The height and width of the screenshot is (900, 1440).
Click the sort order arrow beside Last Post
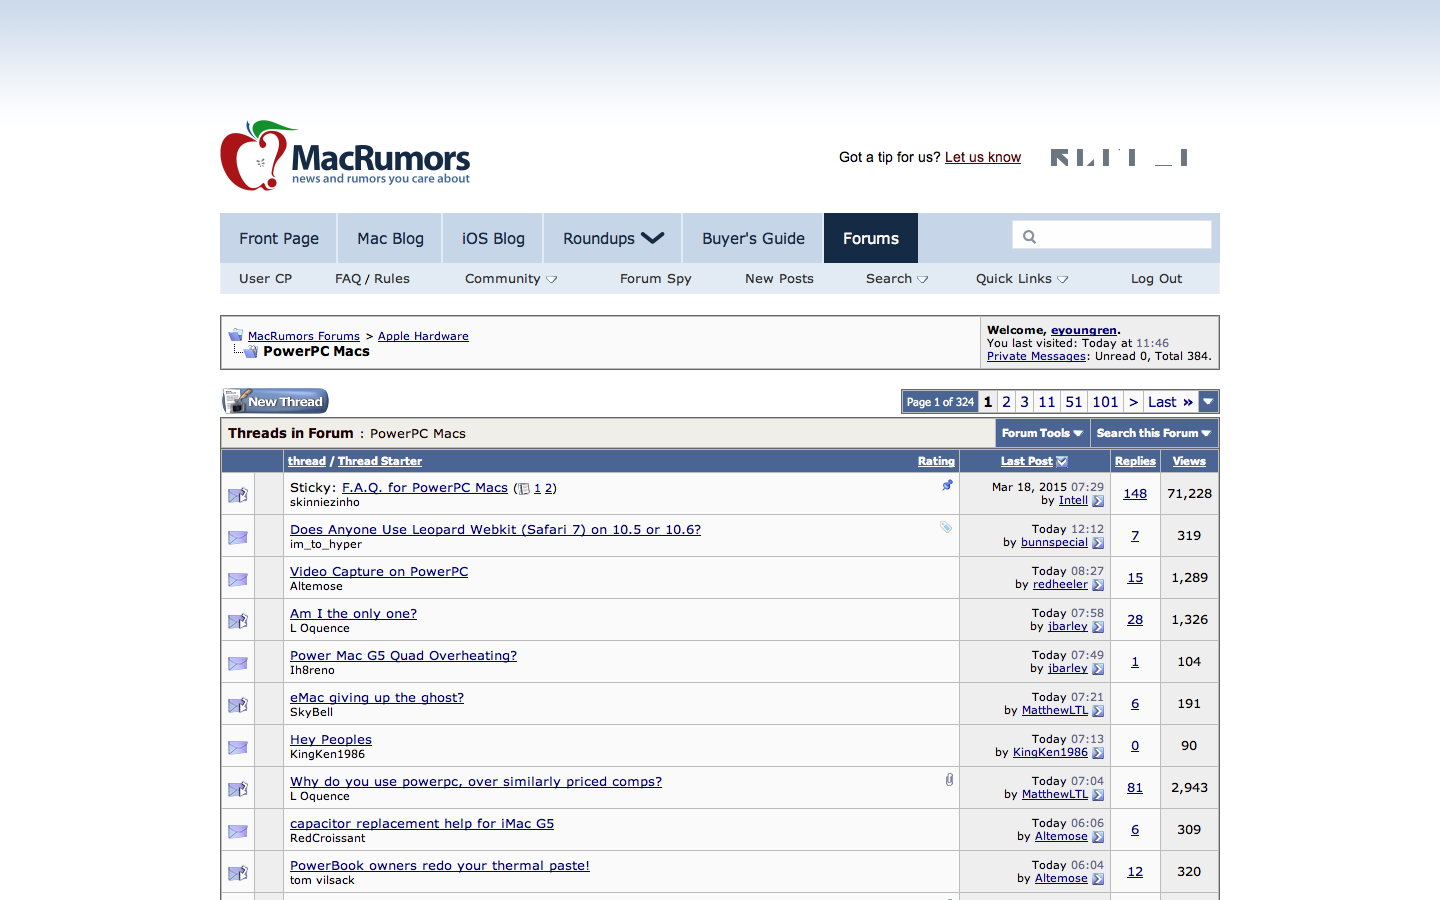pos(1062,461)
